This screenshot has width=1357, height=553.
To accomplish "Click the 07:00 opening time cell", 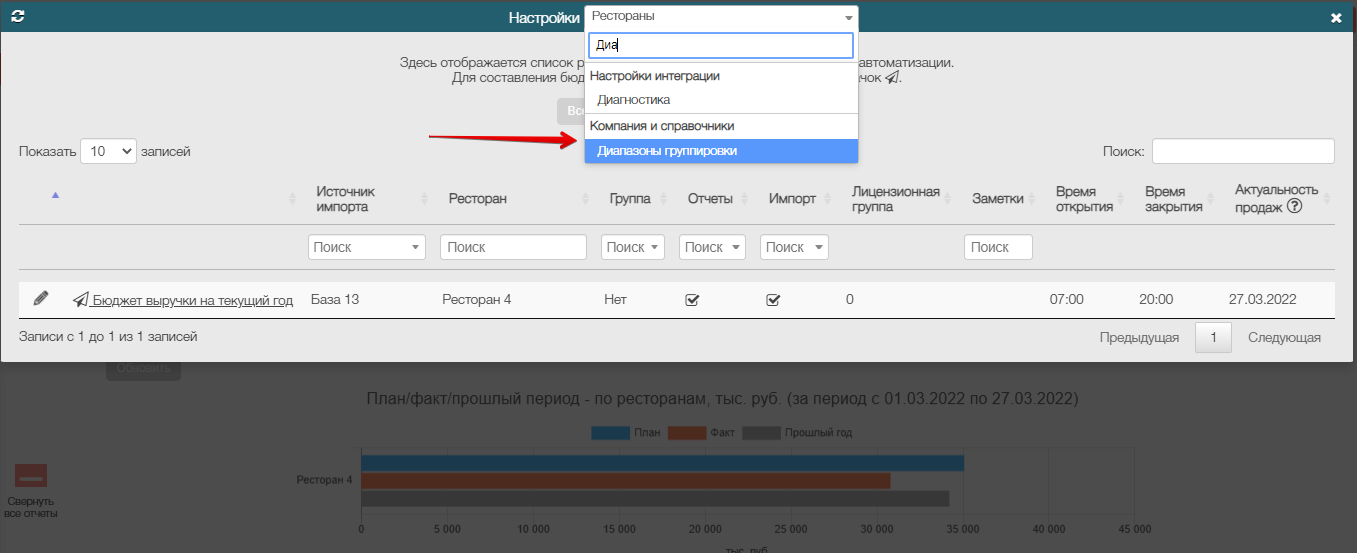I will pyautogui.click(x=1067, y=299).
